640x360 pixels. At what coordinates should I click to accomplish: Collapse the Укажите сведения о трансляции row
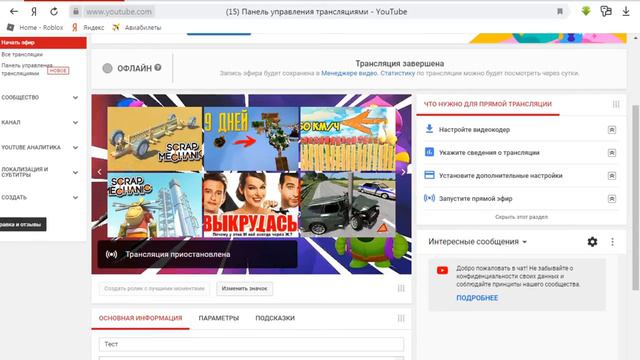(x=611, y=153)
